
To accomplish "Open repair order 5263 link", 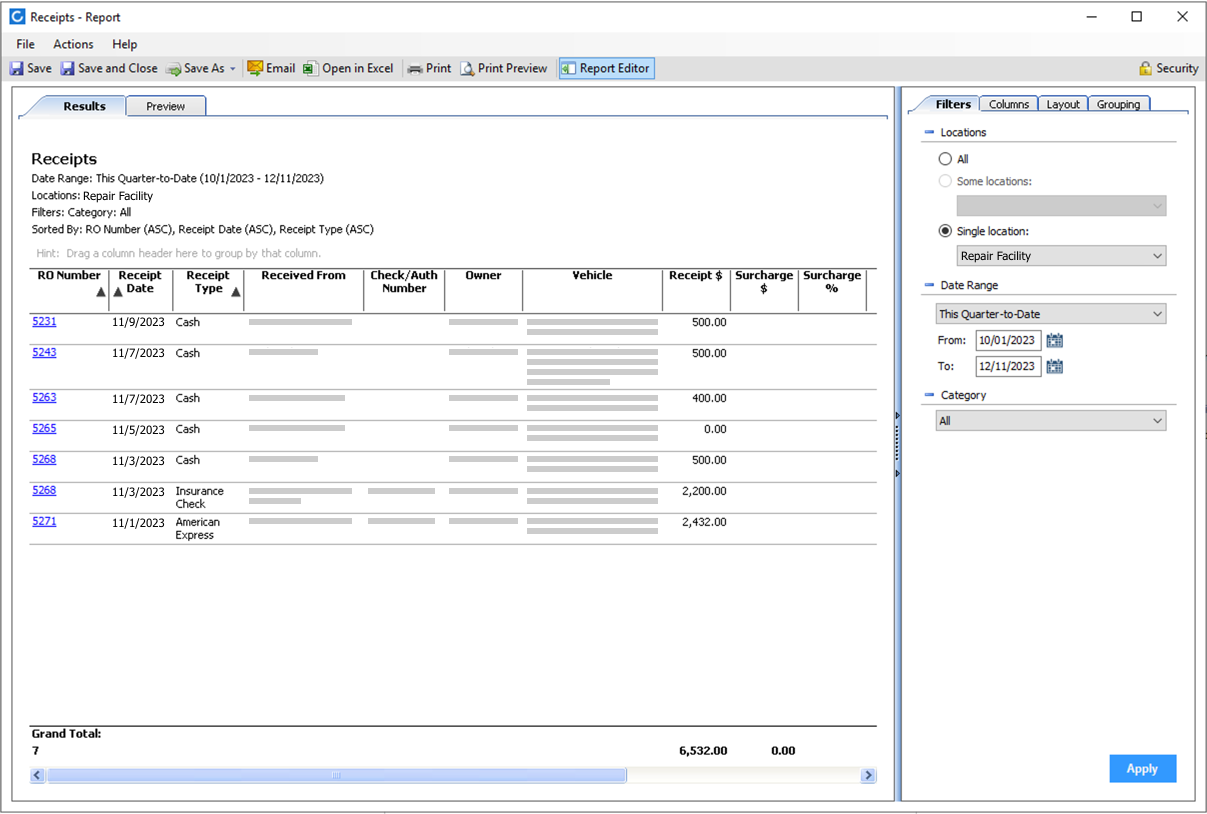I will (44, 398).
